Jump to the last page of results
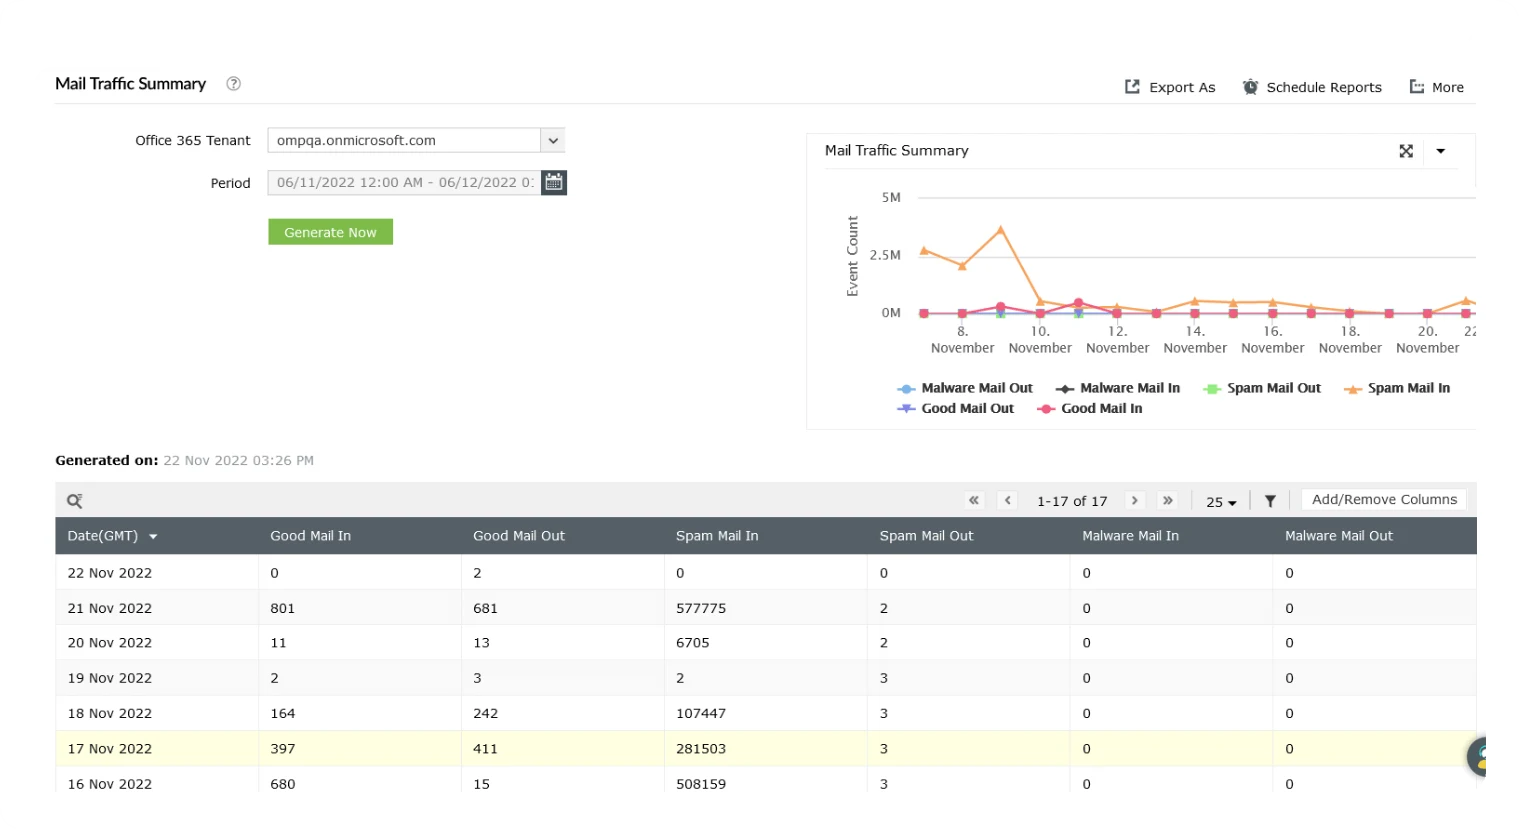1519x829 pixels. (x=1167, y=500)
